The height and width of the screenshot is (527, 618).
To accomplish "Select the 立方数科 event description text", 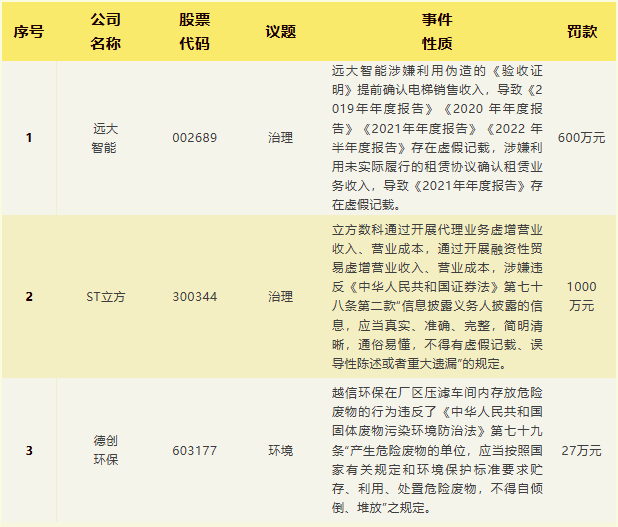I will tap(437, 297).
